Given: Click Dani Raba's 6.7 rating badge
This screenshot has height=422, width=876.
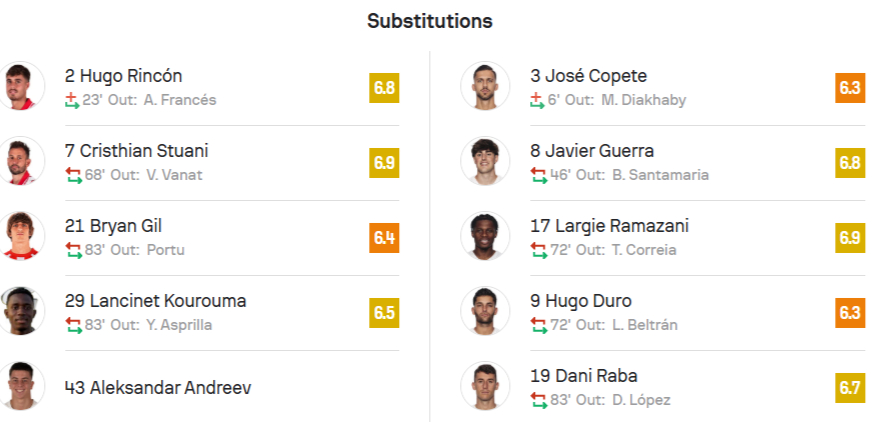Looking at the screenshot, I should (x=850, y=387).
